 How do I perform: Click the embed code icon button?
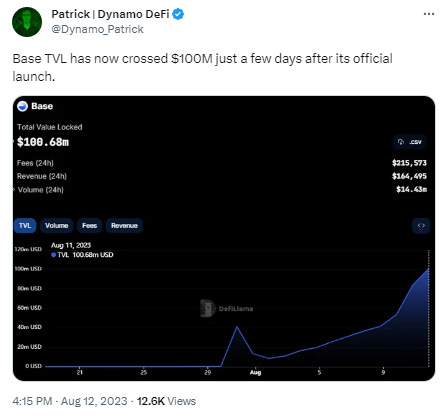[x=421, y=226]
